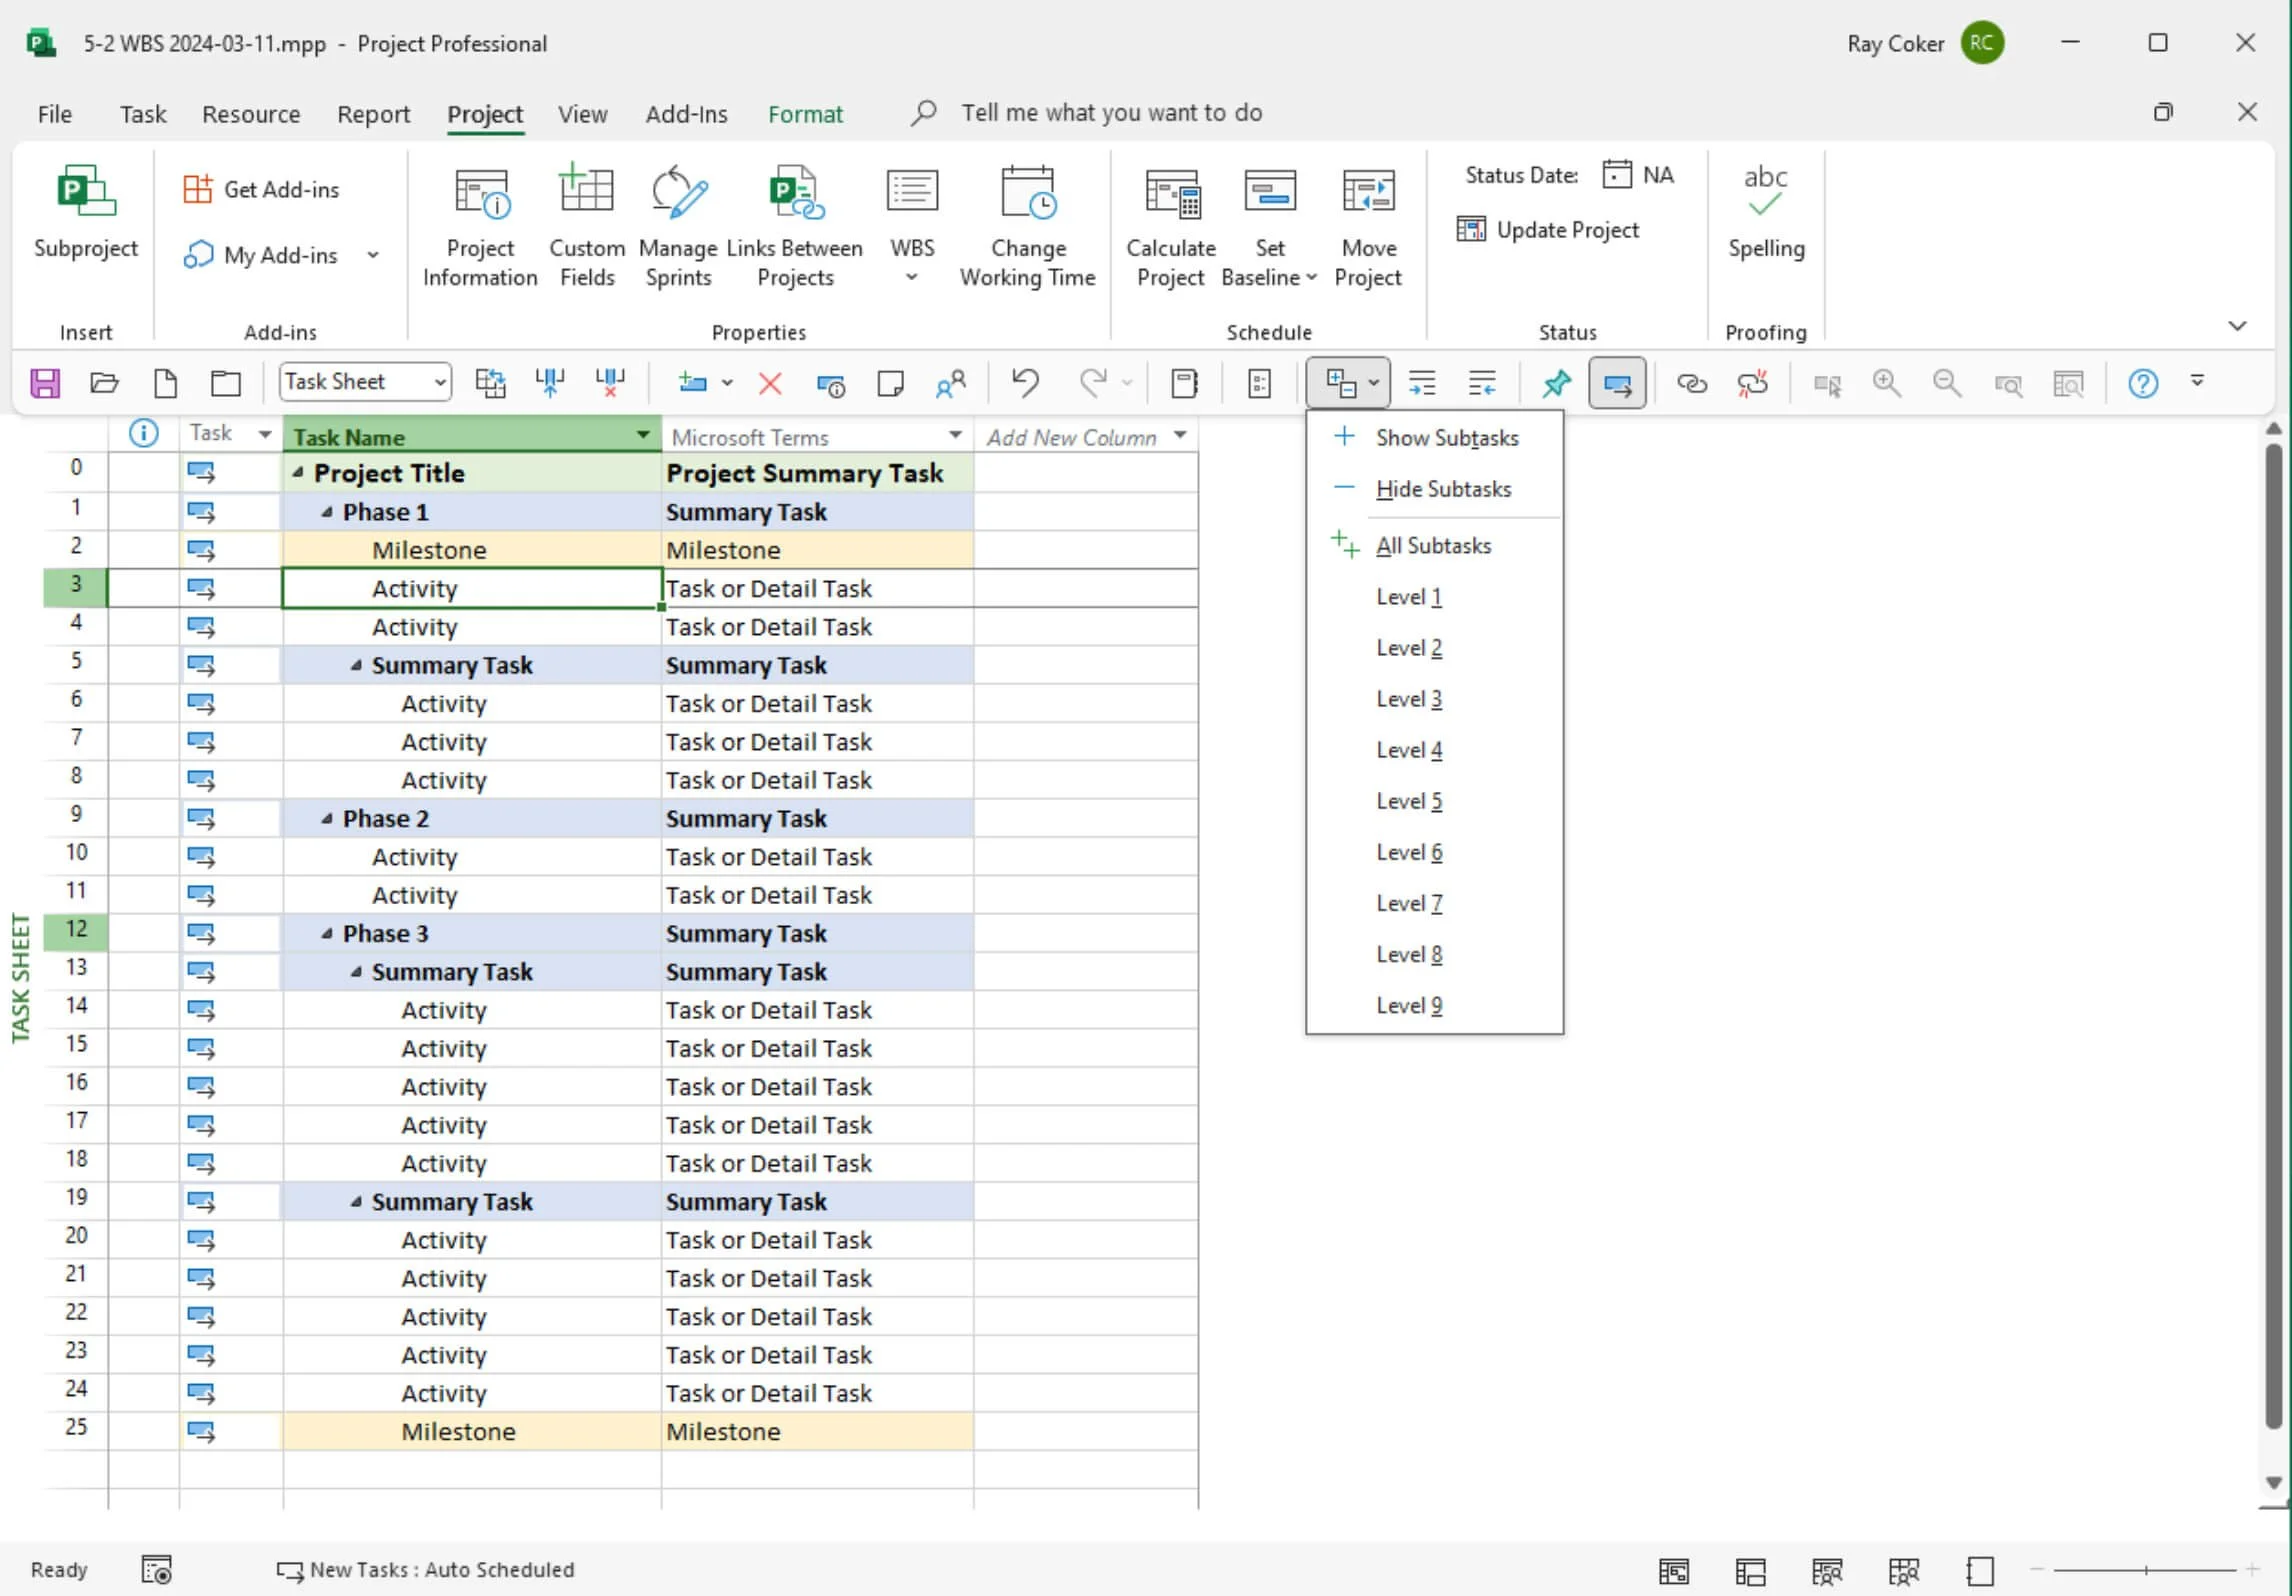This screenshot has height=1596, width=2292.
Task: Select All Subtasks in menu
Action: coord(1435,546)
